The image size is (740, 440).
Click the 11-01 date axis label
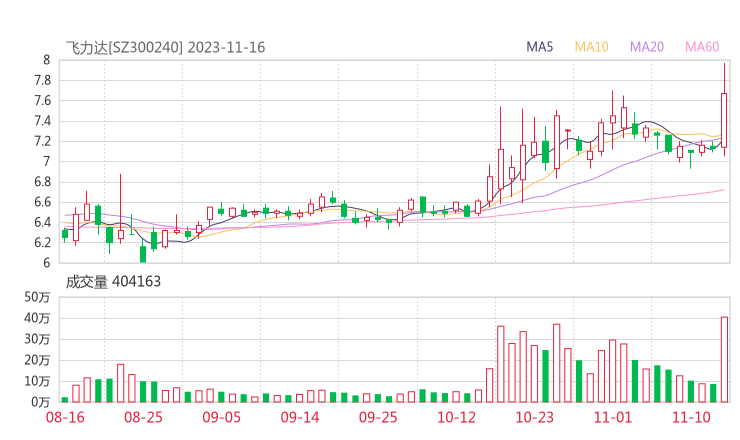click(613, 417)
